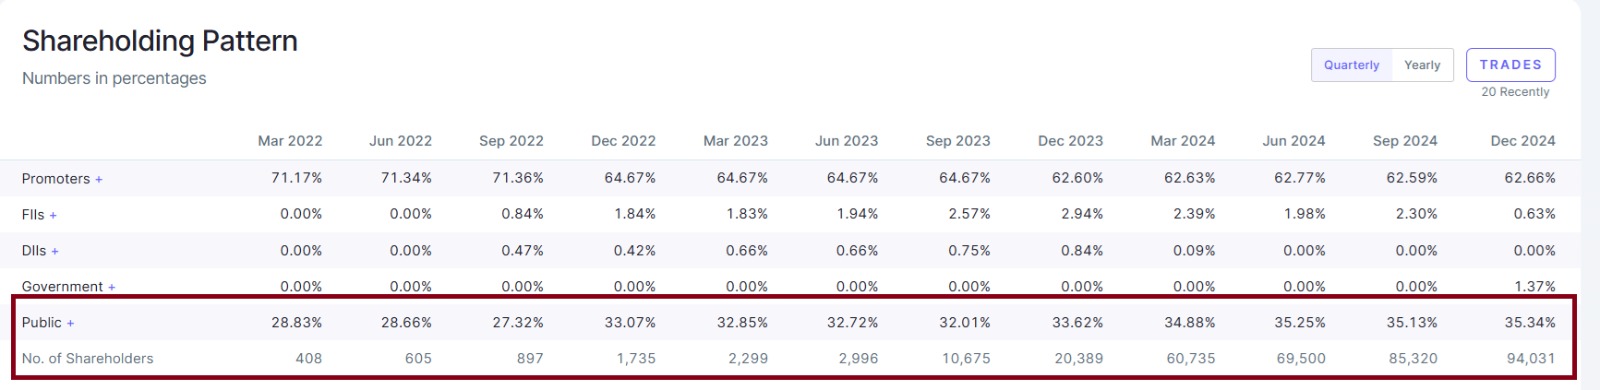Click the Sep 2024 column header
Viewport: 1600px width, 390px height.
click(x=1405, y=141)
